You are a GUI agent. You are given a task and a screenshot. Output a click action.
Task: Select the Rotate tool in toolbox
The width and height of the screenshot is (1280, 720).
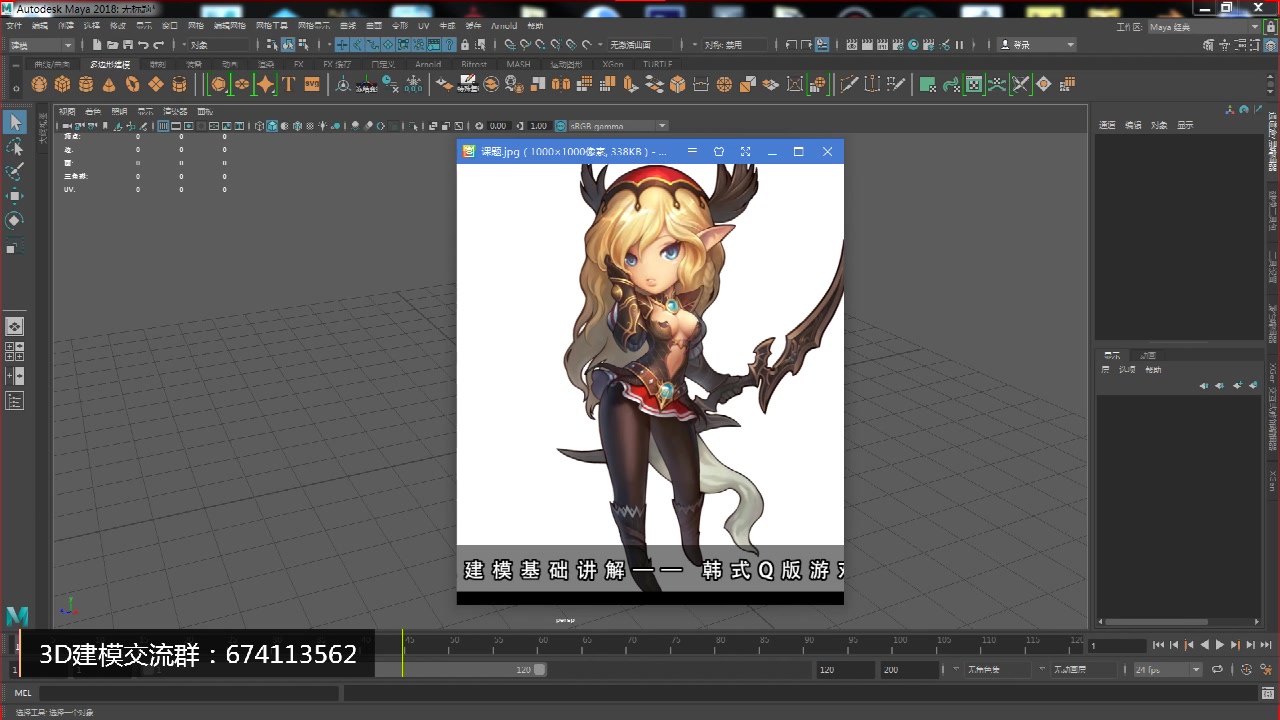point(15,220)
